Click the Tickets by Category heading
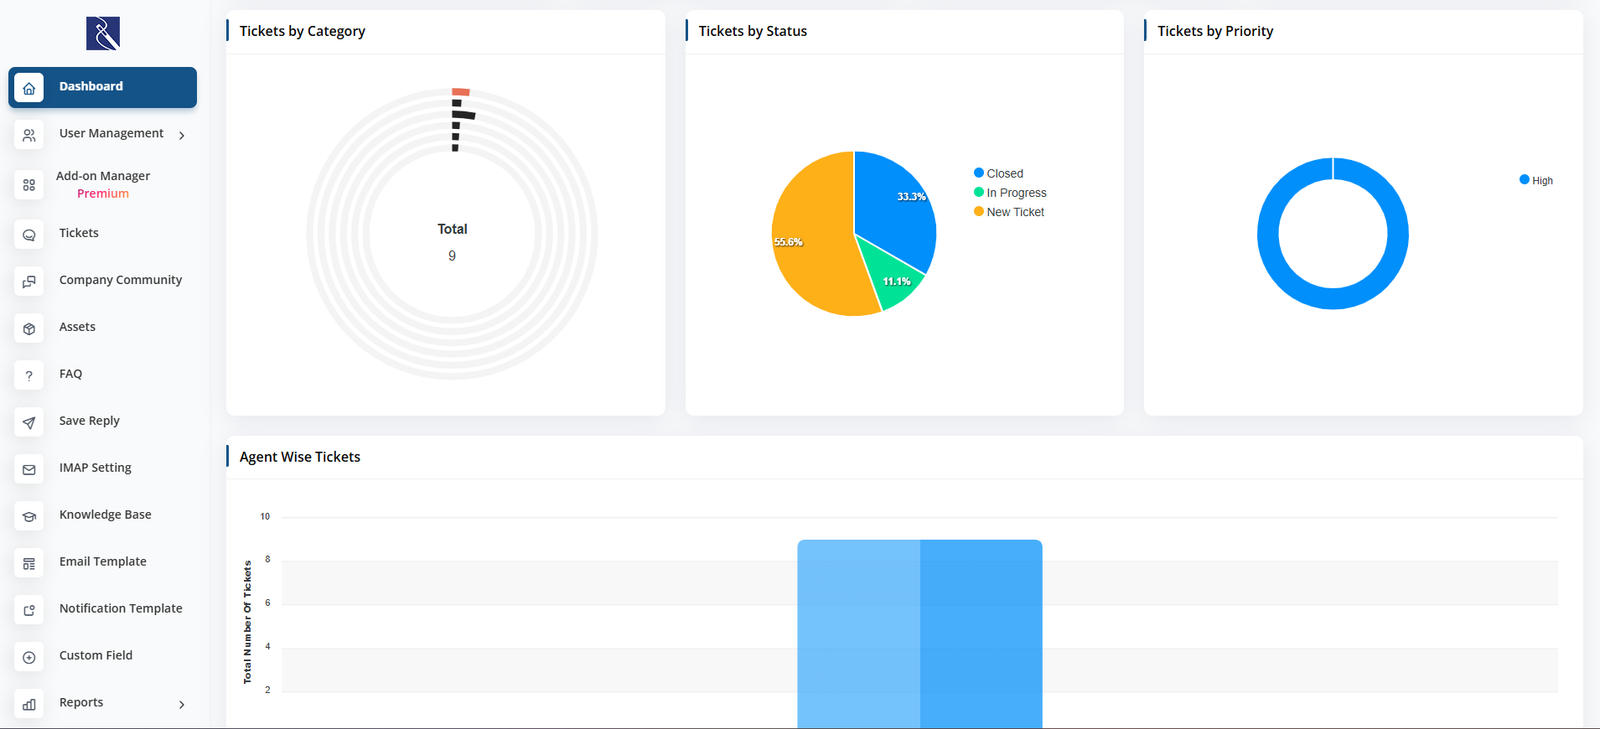This screenshot has width=1600, height=729. 302,31
